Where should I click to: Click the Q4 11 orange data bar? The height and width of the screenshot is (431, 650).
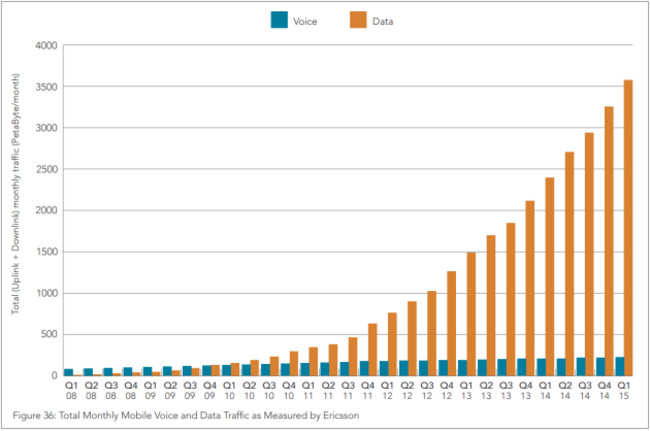tap(372, 350)
